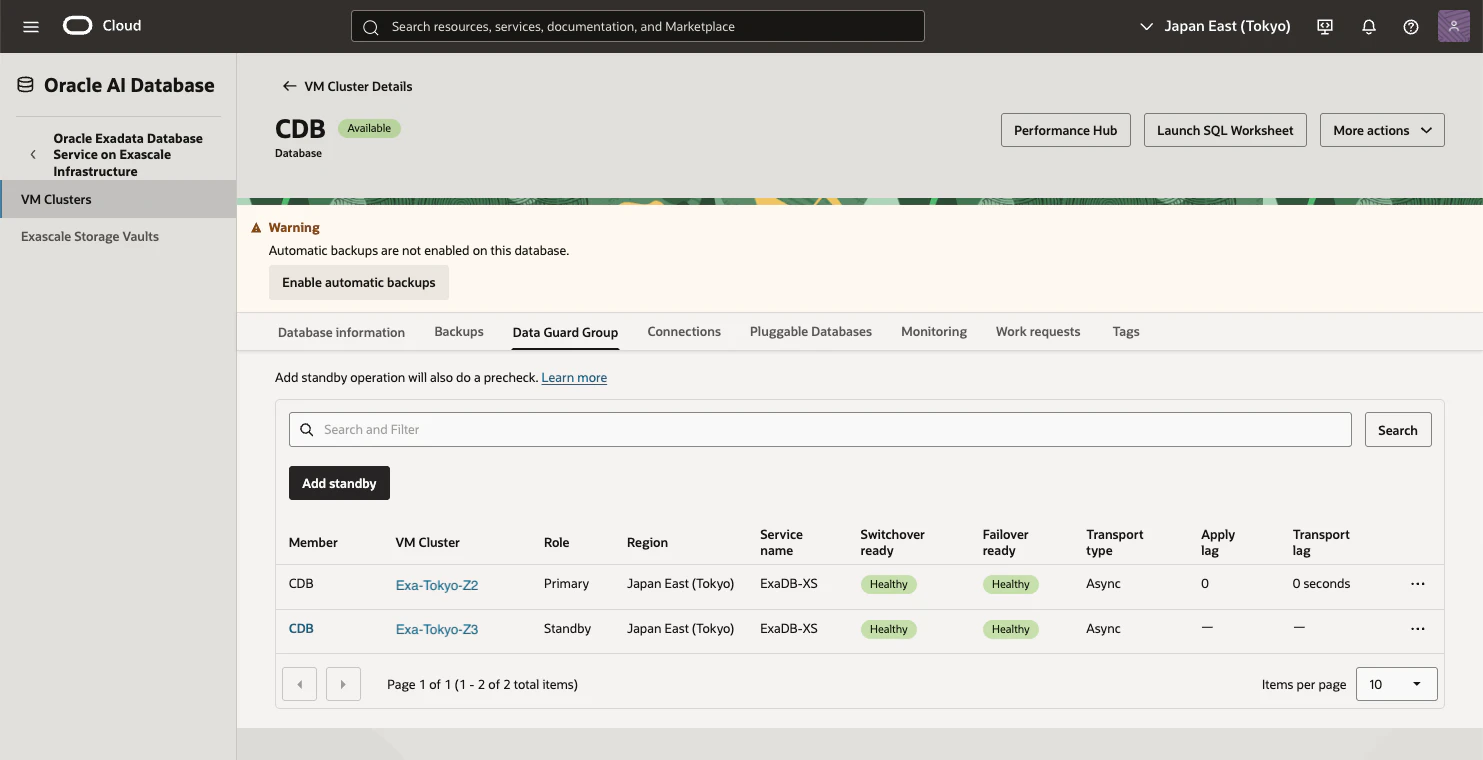Open the hamburger navigation menu
This screenshot has height=760, width=1483.
click(31, 27)
